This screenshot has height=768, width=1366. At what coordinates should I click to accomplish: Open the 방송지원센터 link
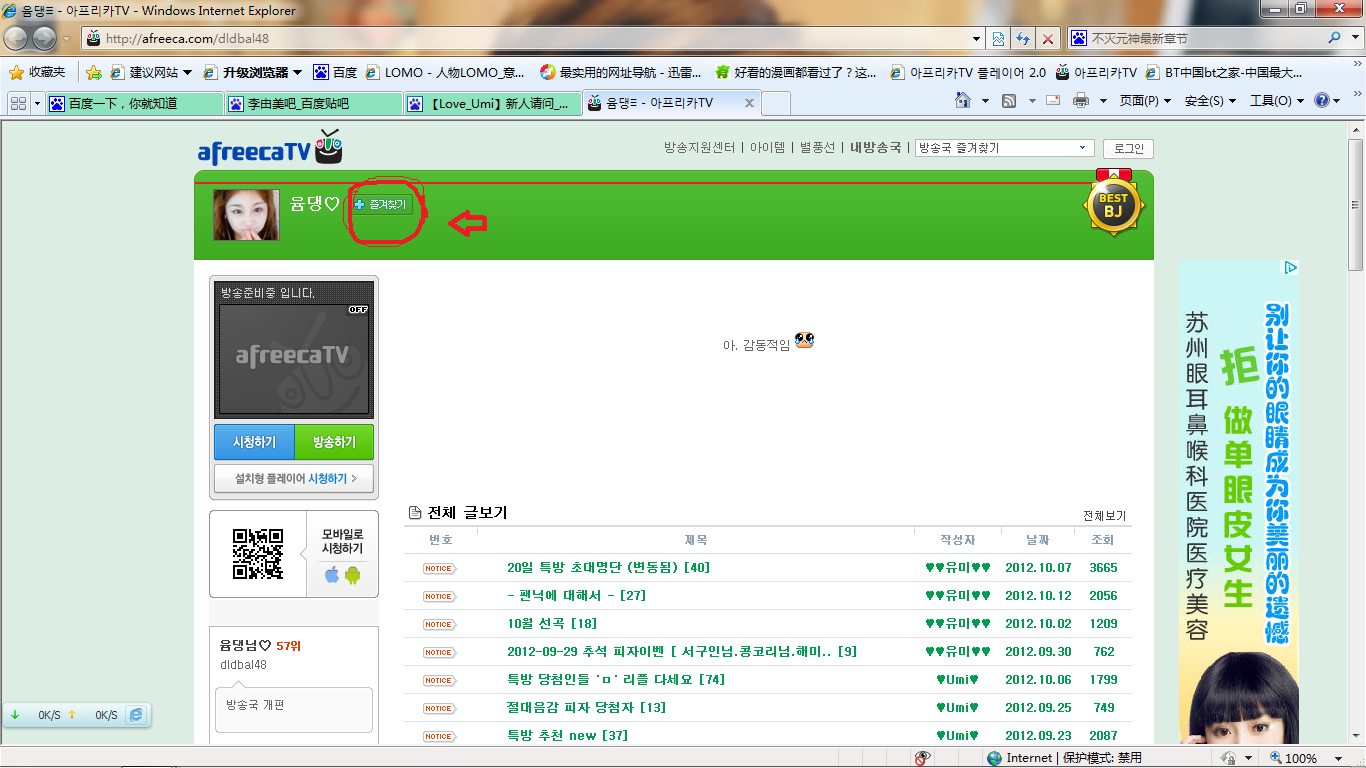[x=699, y=148]
